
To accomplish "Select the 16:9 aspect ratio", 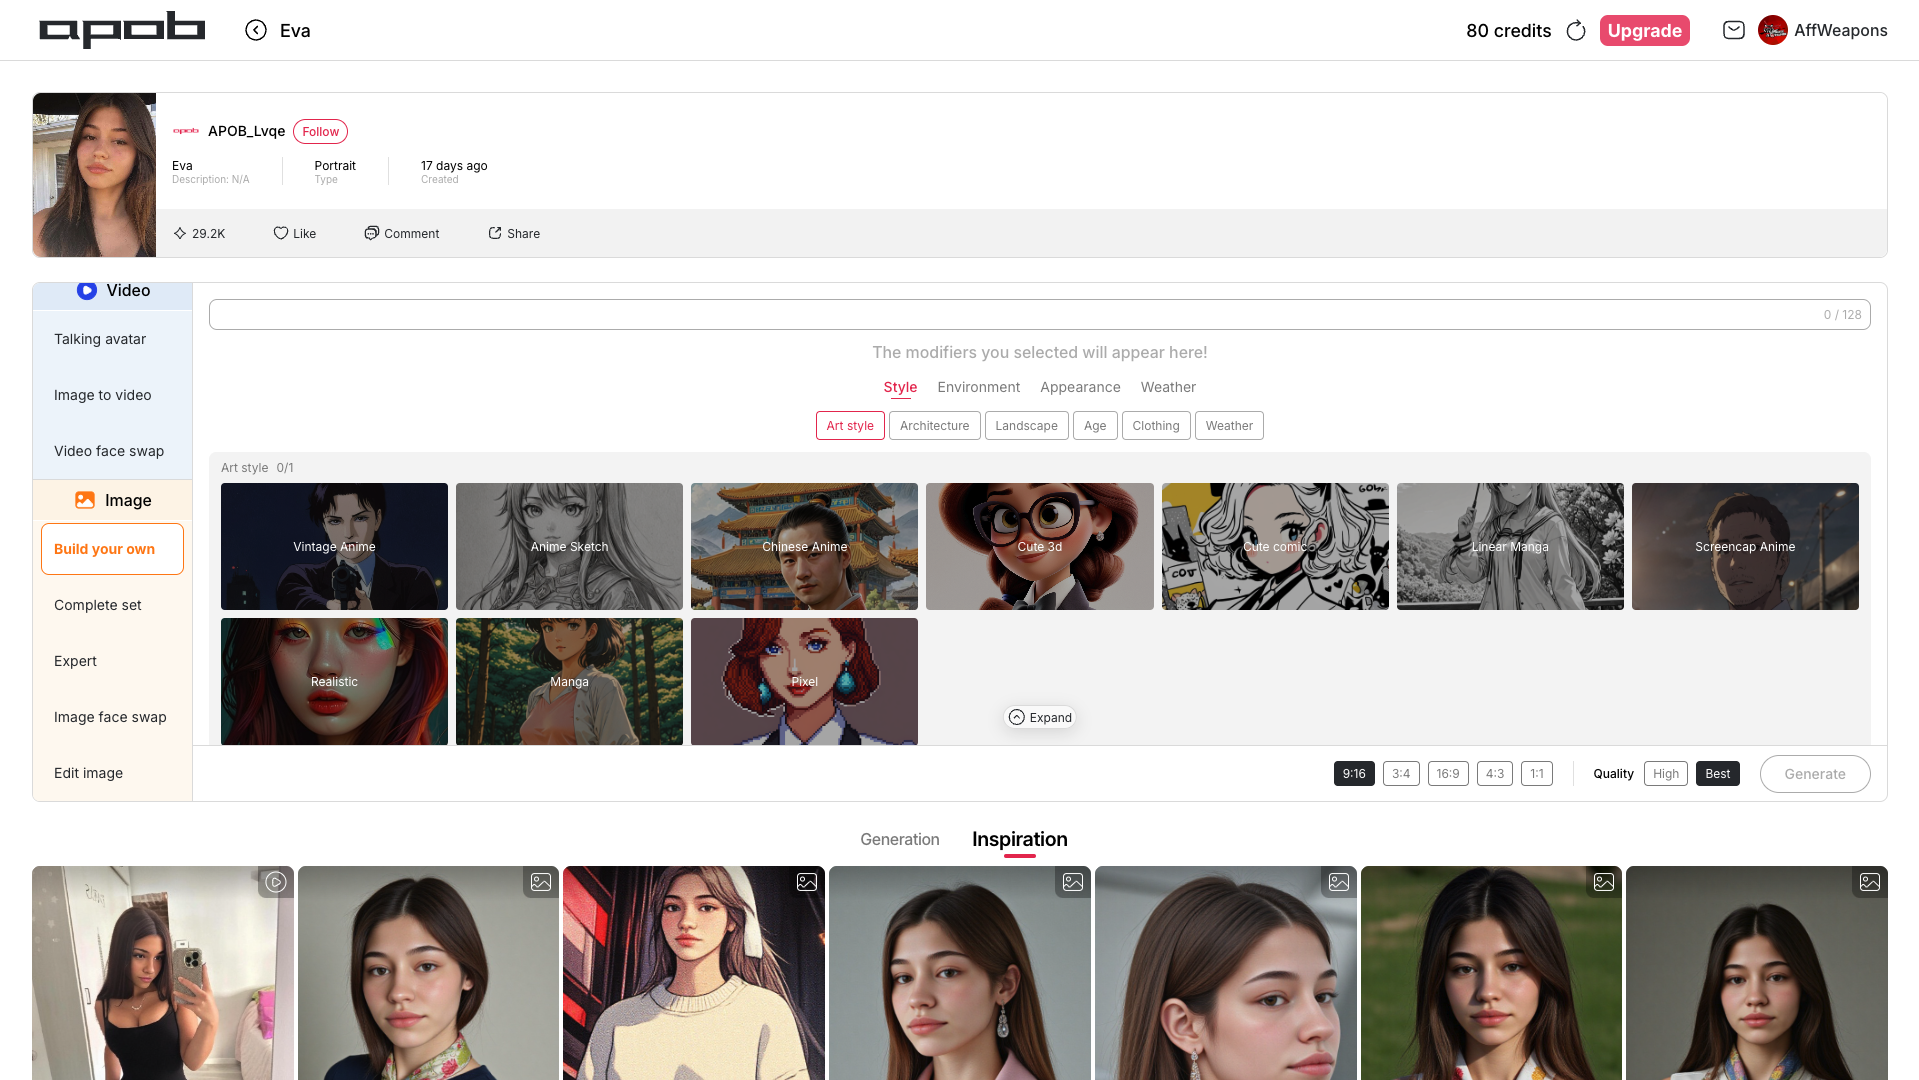I will point(1448,773).
